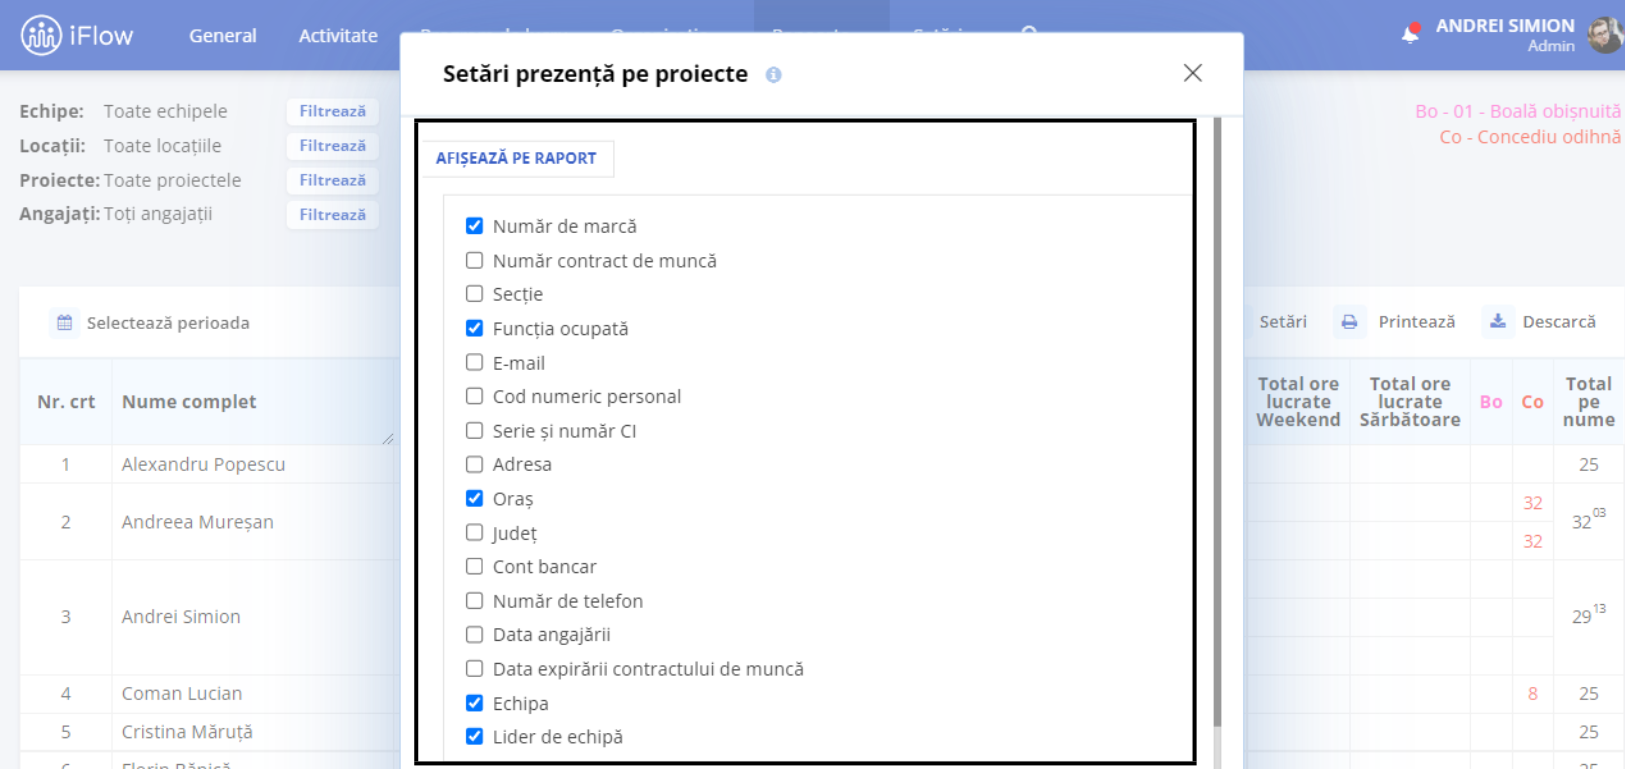
Task: Select the Afișează pe raport tab
Action: pyautogui.click(x=516, y=158)
